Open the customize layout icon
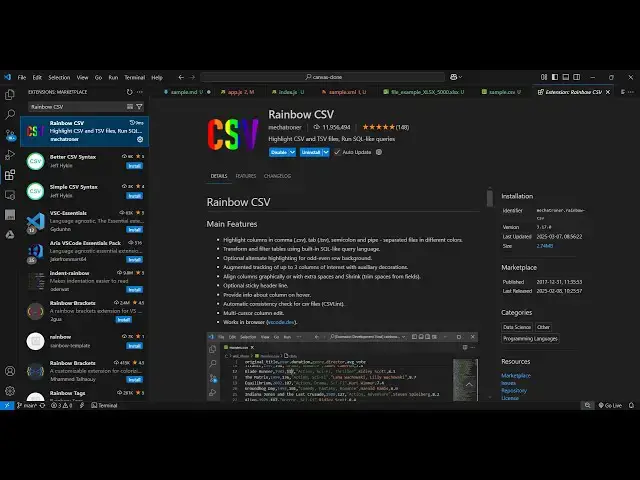This screenshot has height=480, width=640. tap(544, 77)
